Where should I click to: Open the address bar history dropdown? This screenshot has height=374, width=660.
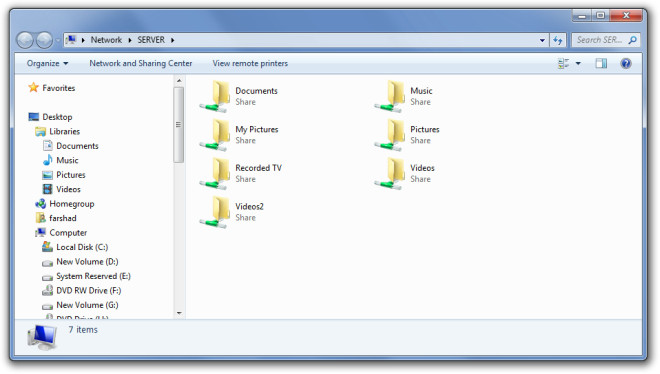coord(542,40)
